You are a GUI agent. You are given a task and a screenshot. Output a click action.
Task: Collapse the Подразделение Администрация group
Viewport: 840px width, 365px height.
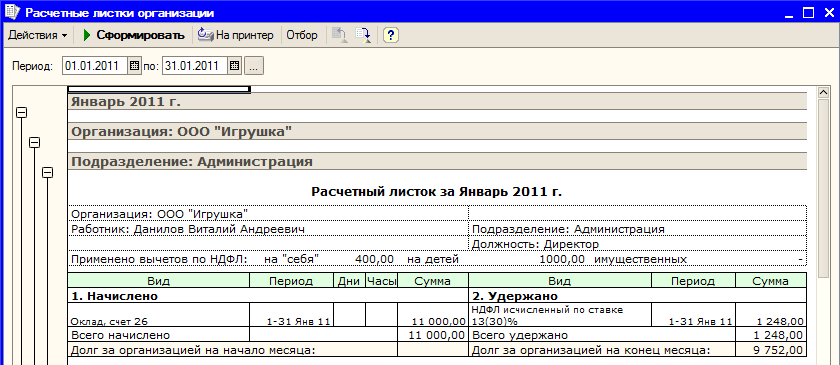[48, 173]
